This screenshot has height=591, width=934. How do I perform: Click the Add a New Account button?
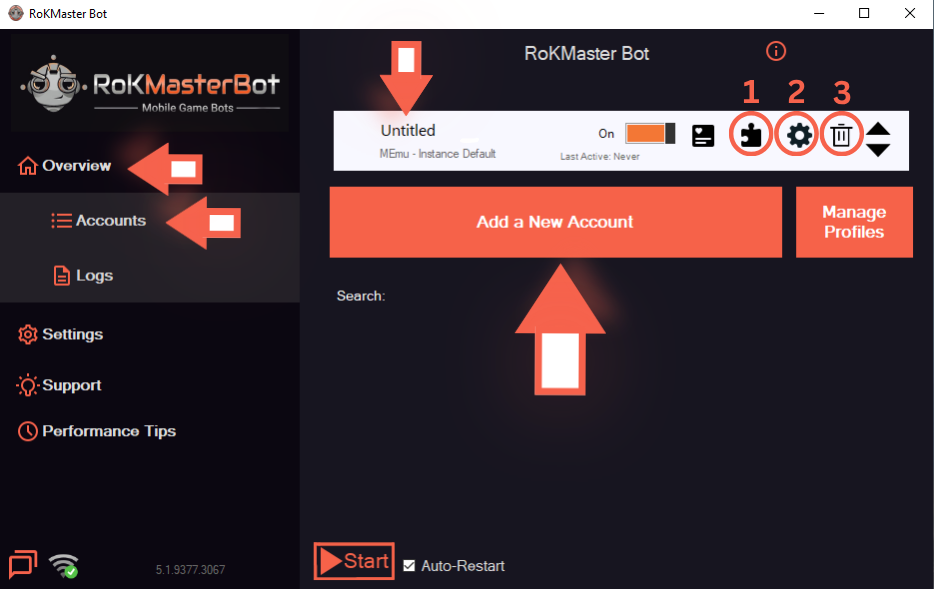tap(555, 222)
